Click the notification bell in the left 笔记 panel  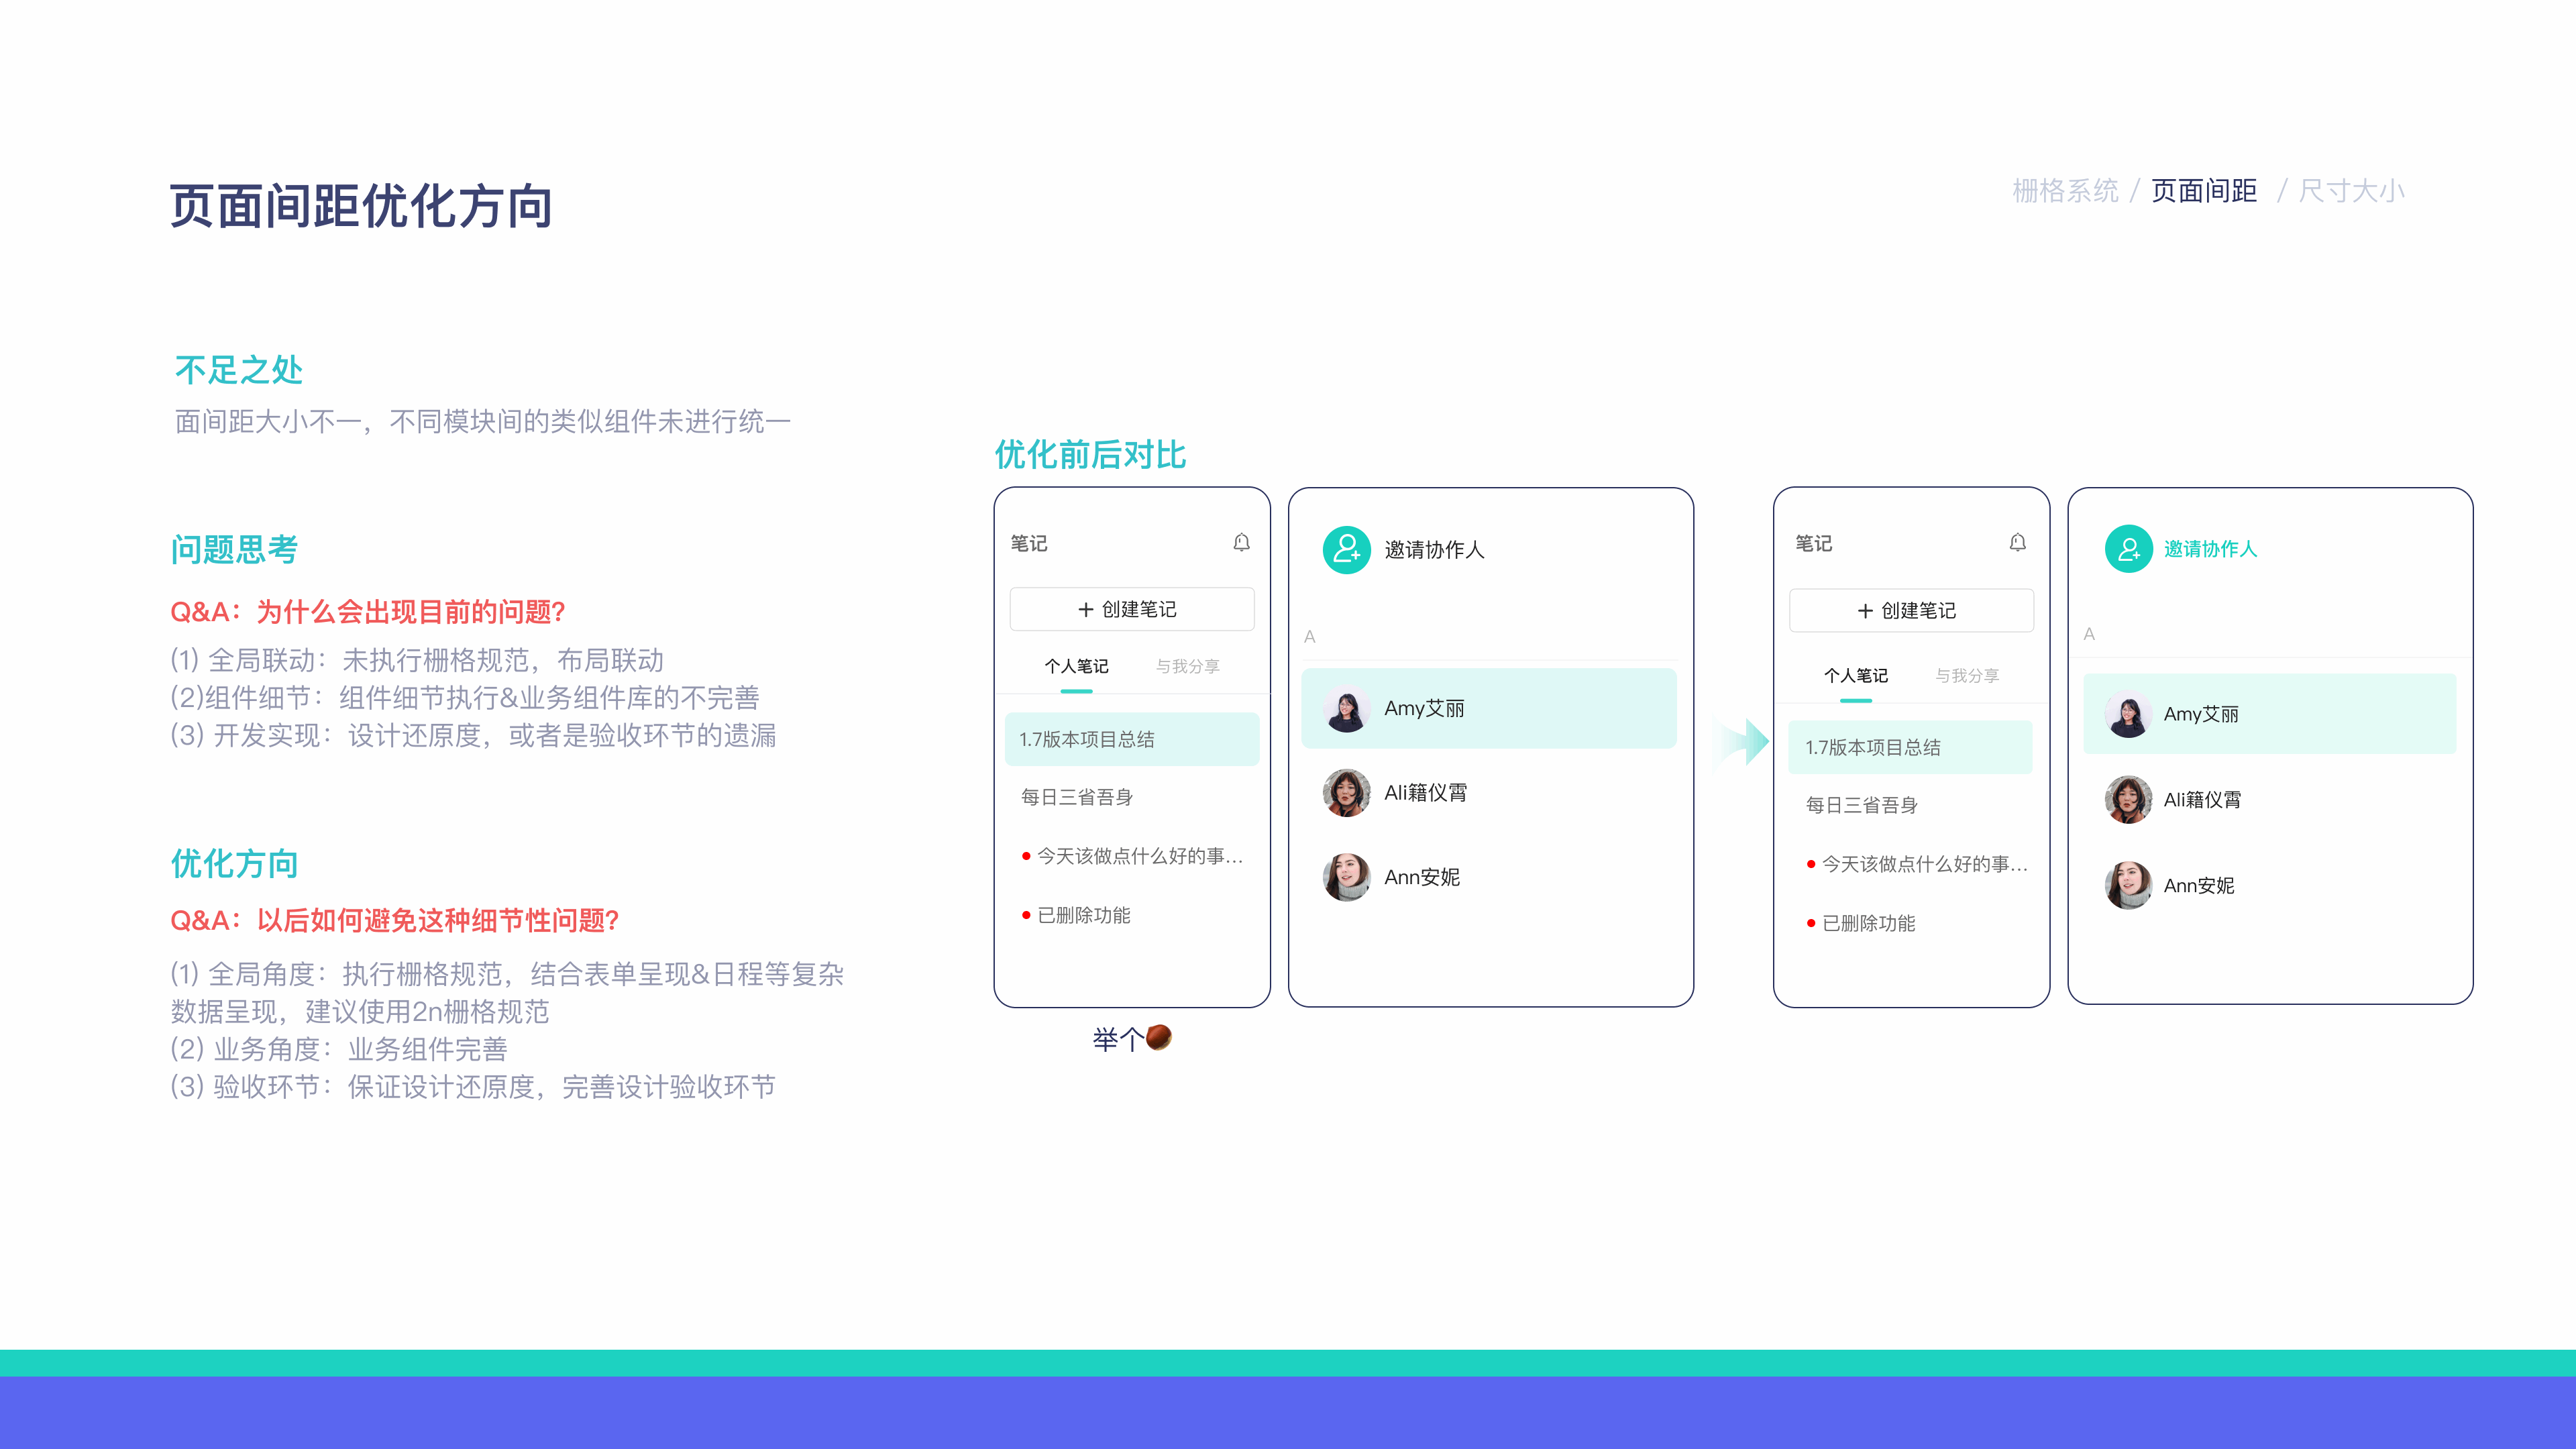(x=1243, y=543)
